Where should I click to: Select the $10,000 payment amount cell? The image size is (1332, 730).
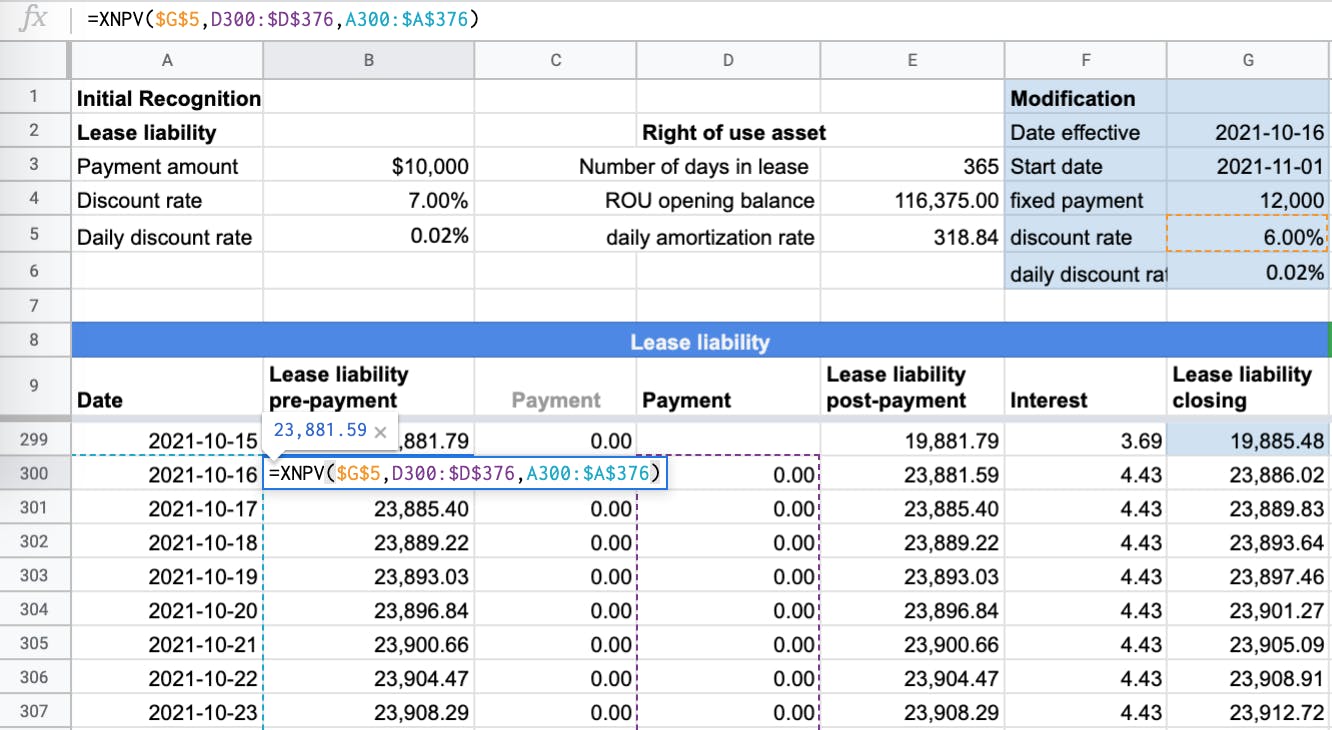368,166
